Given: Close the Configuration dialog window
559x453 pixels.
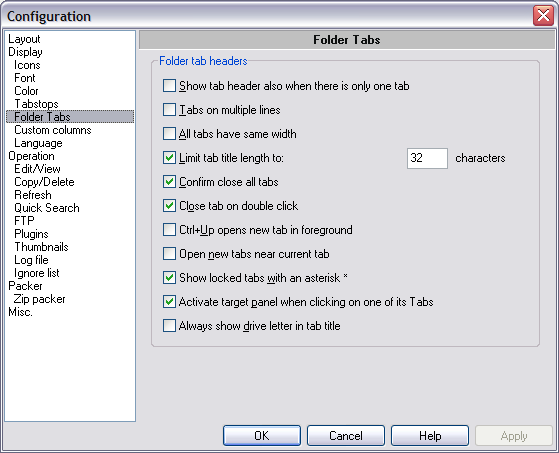Looking at the screenshot, I should (543, 16).
